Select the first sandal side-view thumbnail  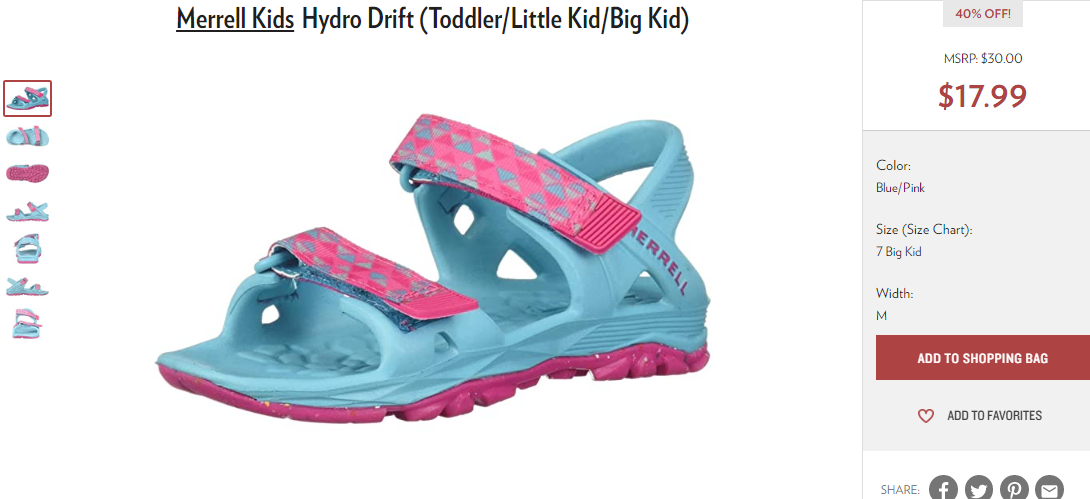point(28,99)
